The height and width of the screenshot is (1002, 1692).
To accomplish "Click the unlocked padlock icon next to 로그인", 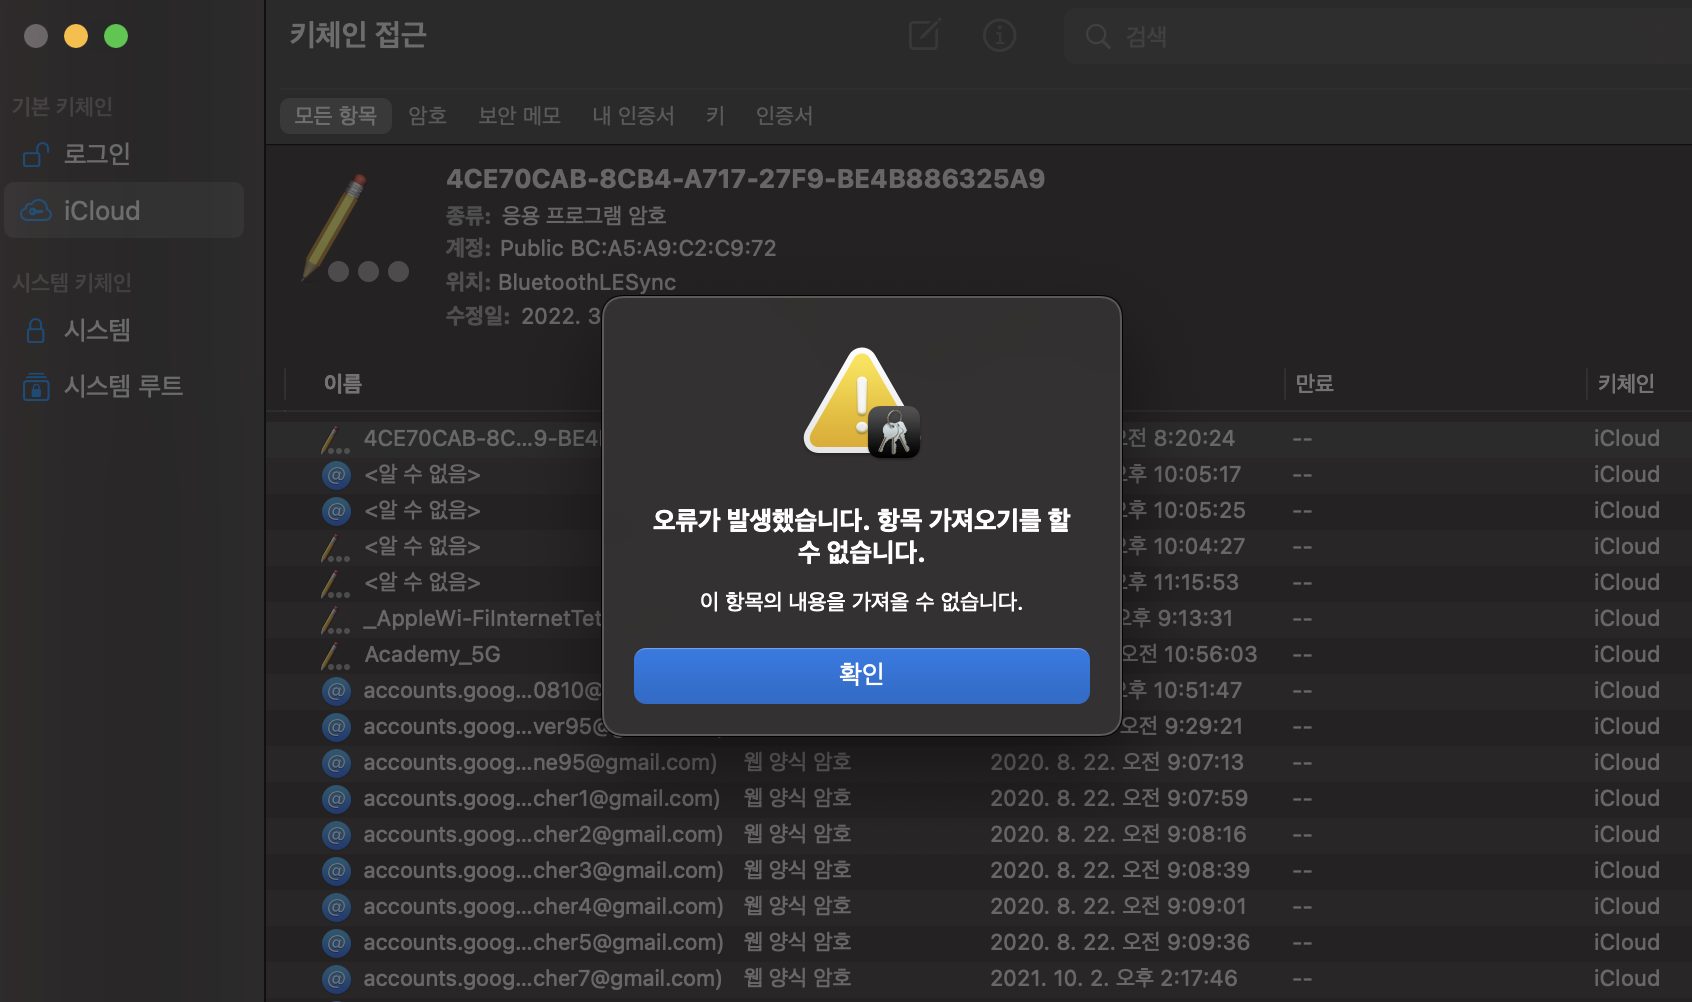I will point(36,154).
